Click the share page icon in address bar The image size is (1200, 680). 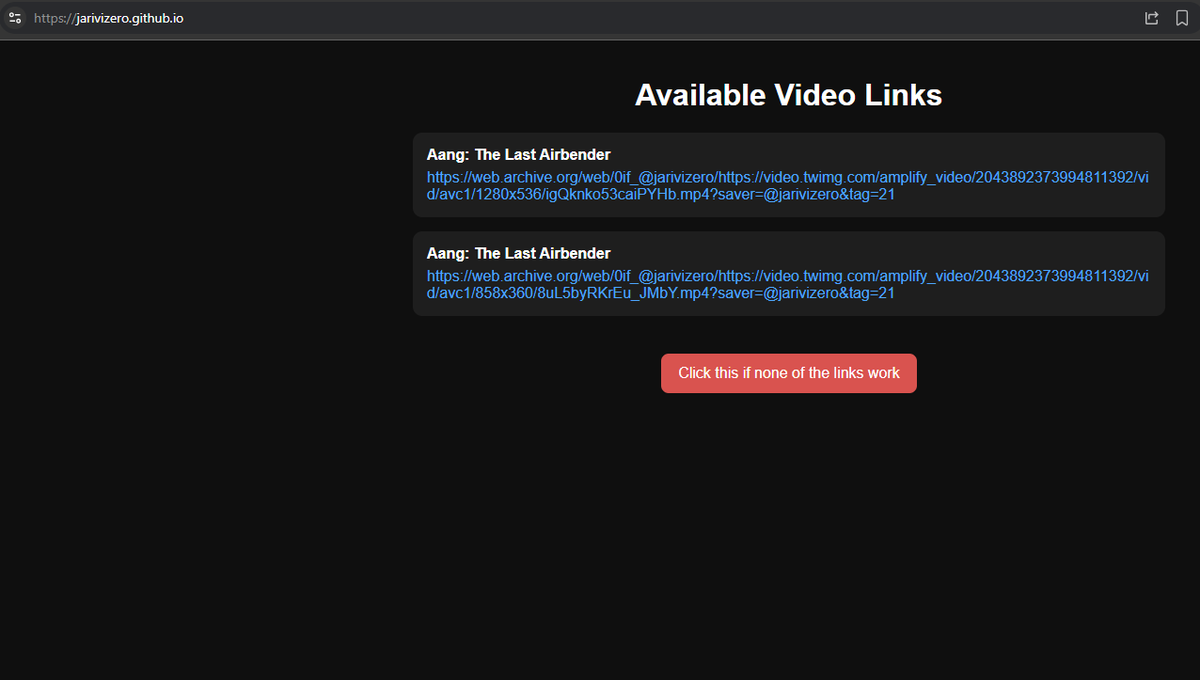(x=1152, y=18)
